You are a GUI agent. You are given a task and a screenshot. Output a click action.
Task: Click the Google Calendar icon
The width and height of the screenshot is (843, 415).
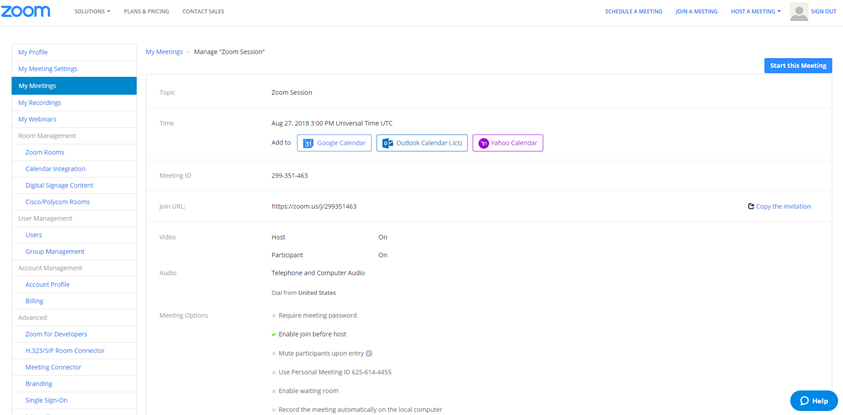(x=309, y=143)
